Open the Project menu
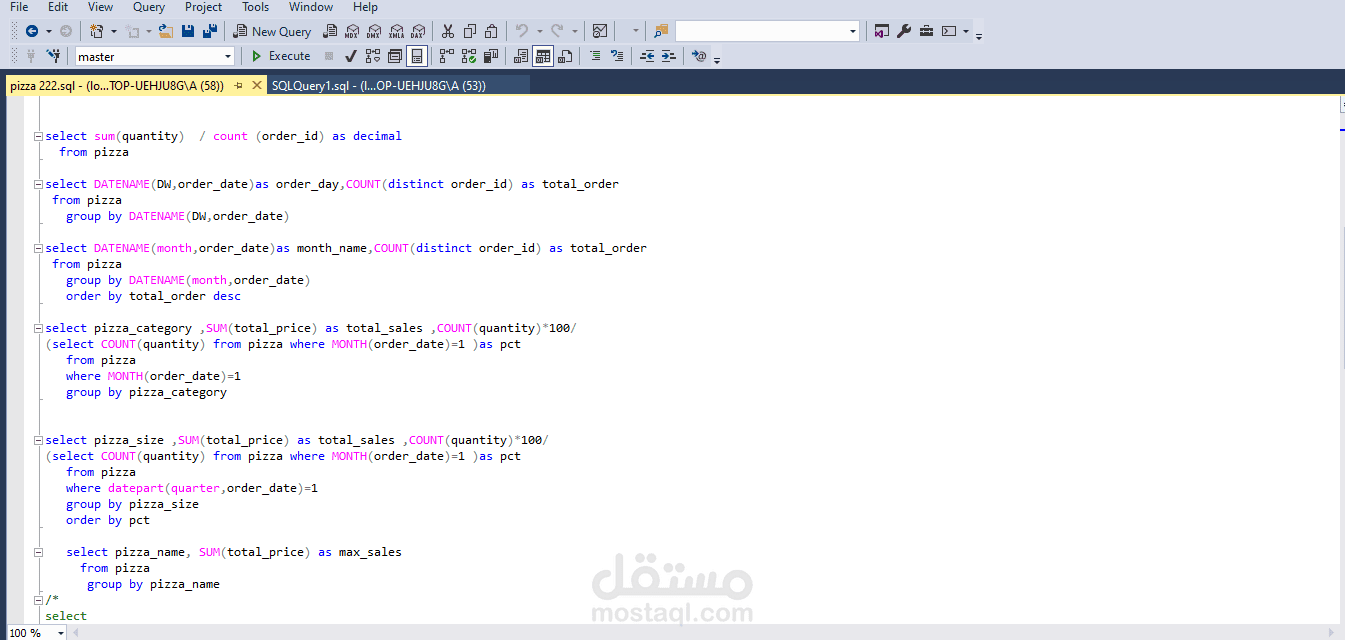Viewport: 1345px width, 640px height. [203, 7]
